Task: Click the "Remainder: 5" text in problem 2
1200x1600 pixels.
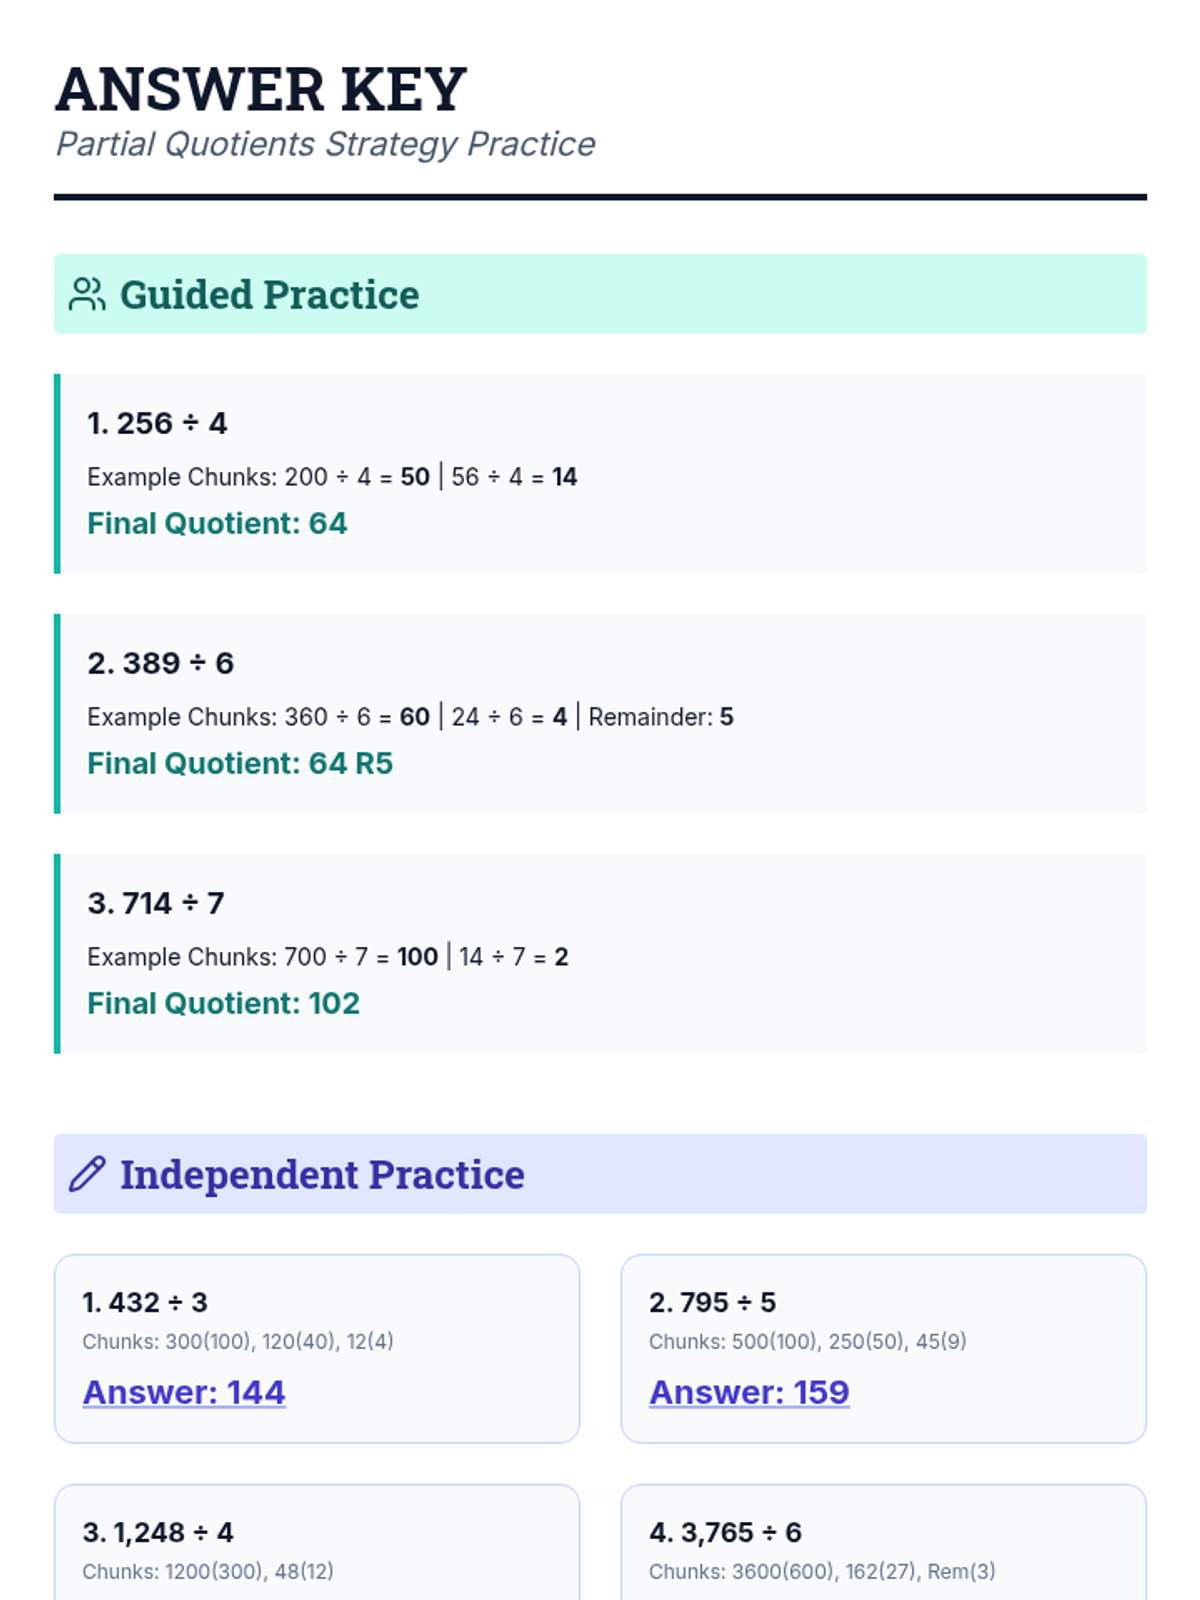Action: (661, 717)
